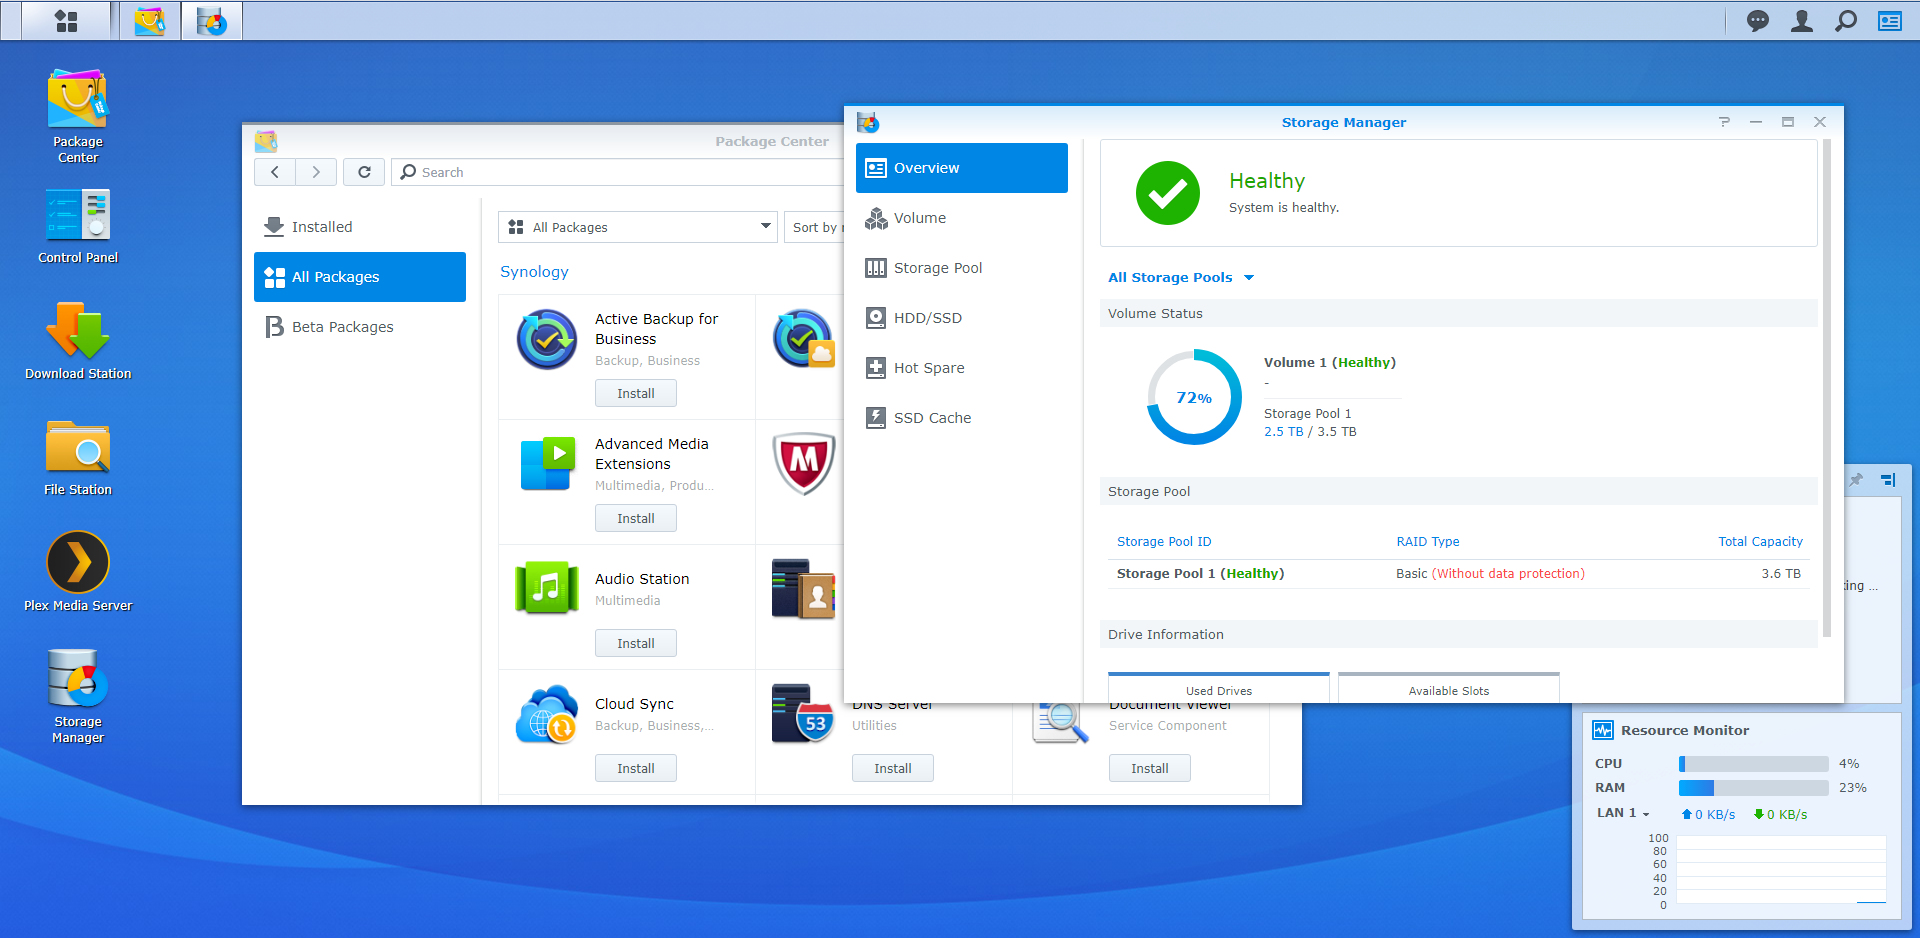The image size is (1920, 938).
Task: Click the 72% volume usage ring
Action: click(x=1193, y=397)
